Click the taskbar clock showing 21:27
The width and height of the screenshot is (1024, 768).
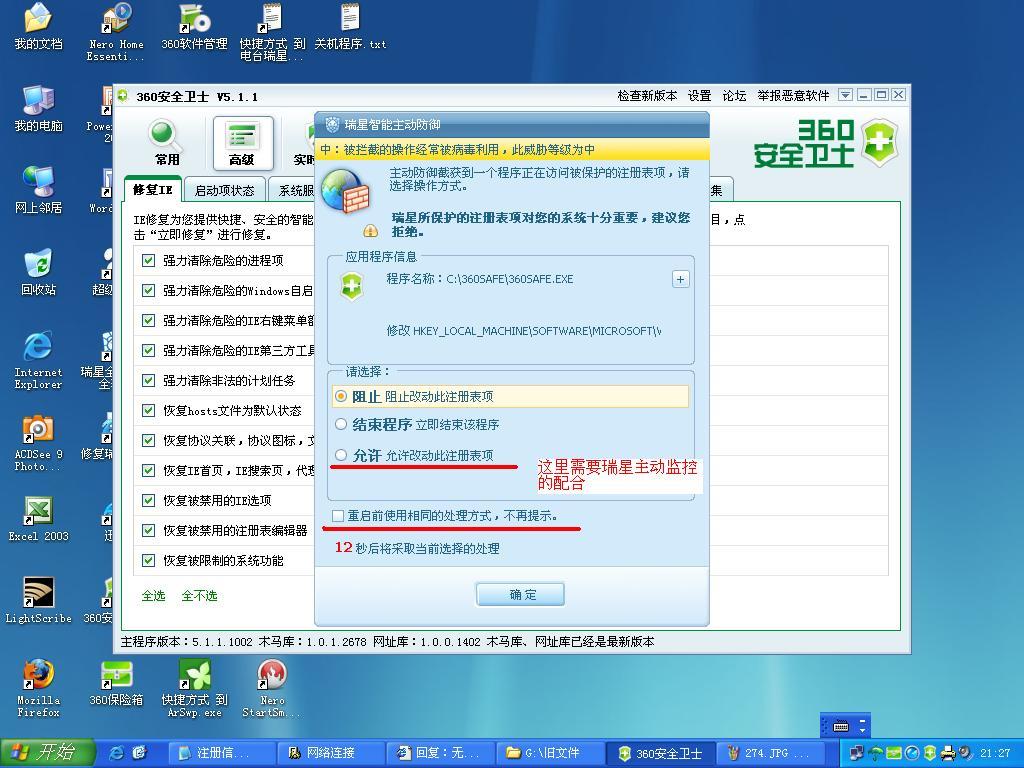[x=995, y=753]
